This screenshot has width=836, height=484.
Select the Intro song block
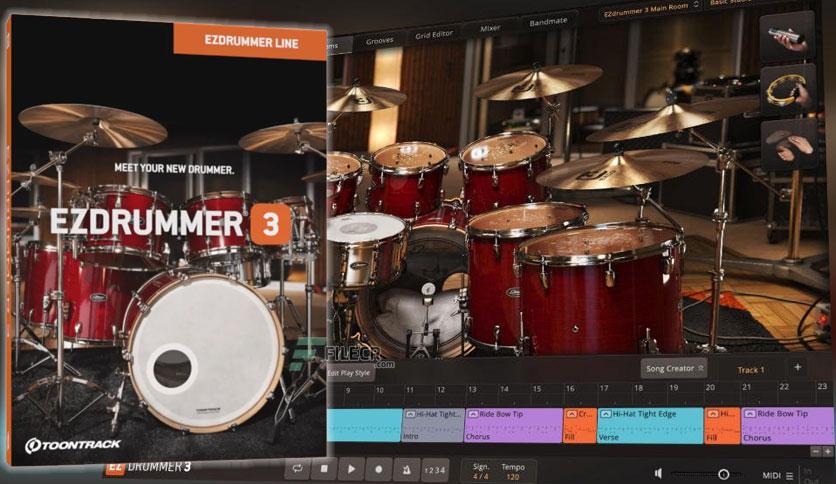pos(433,425)
